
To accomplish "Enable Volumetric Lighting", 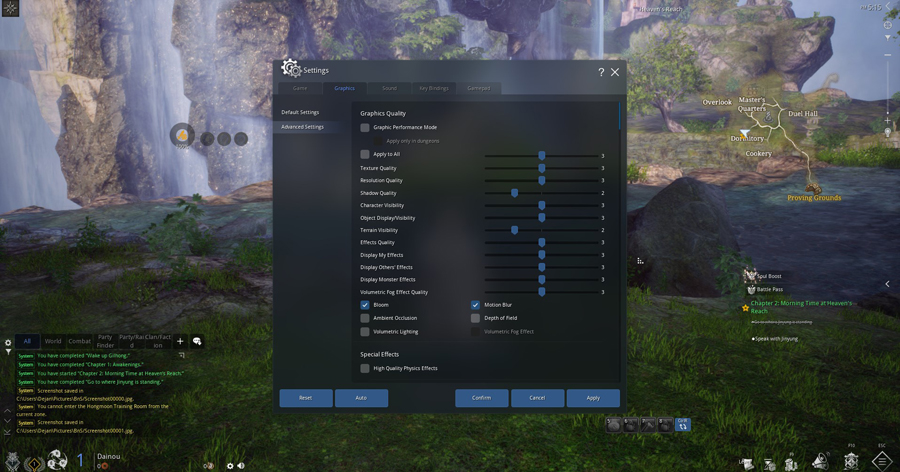I will click(364, 332).
